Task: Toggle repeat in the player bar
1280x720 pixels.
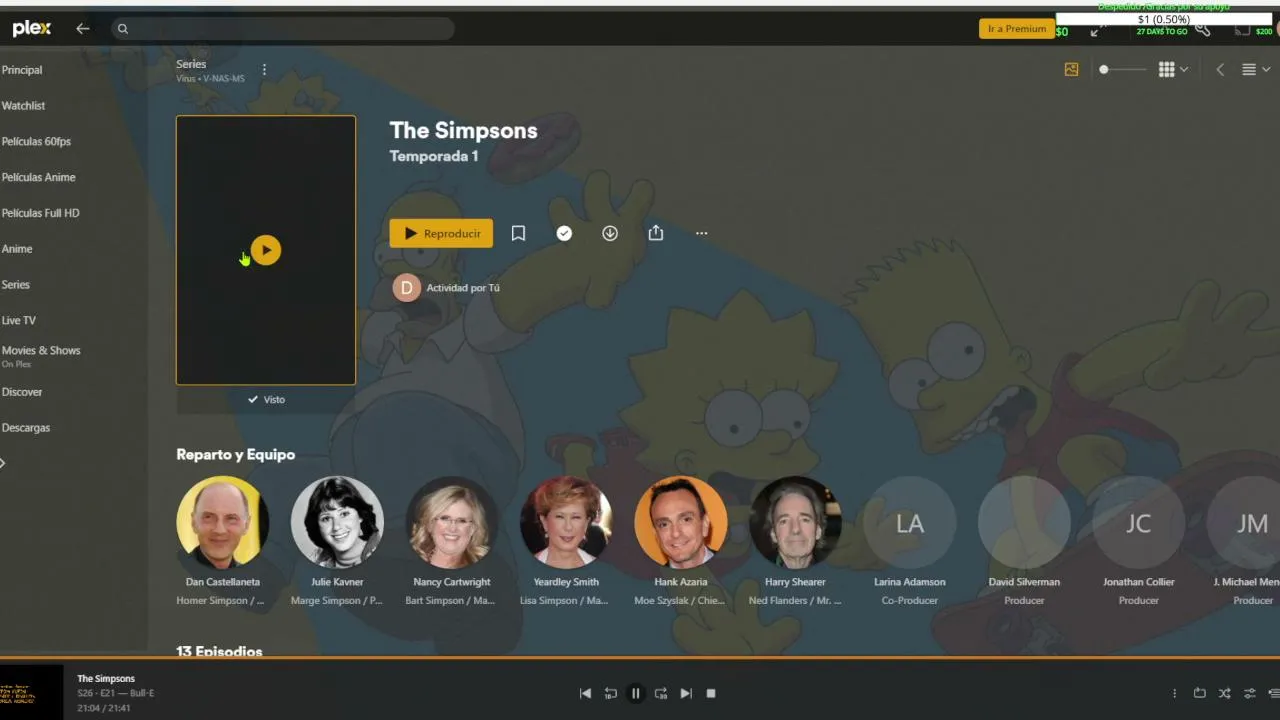Action: point(1199,693)
